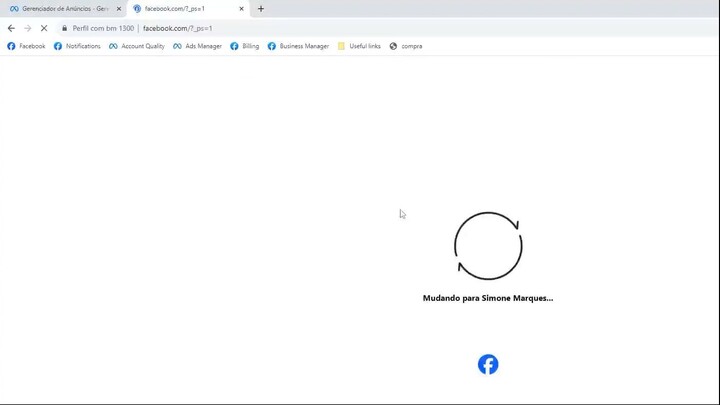Open the Ads Manager bookmark
Viewport: 720px width, 405px height.
pos(197,46)
